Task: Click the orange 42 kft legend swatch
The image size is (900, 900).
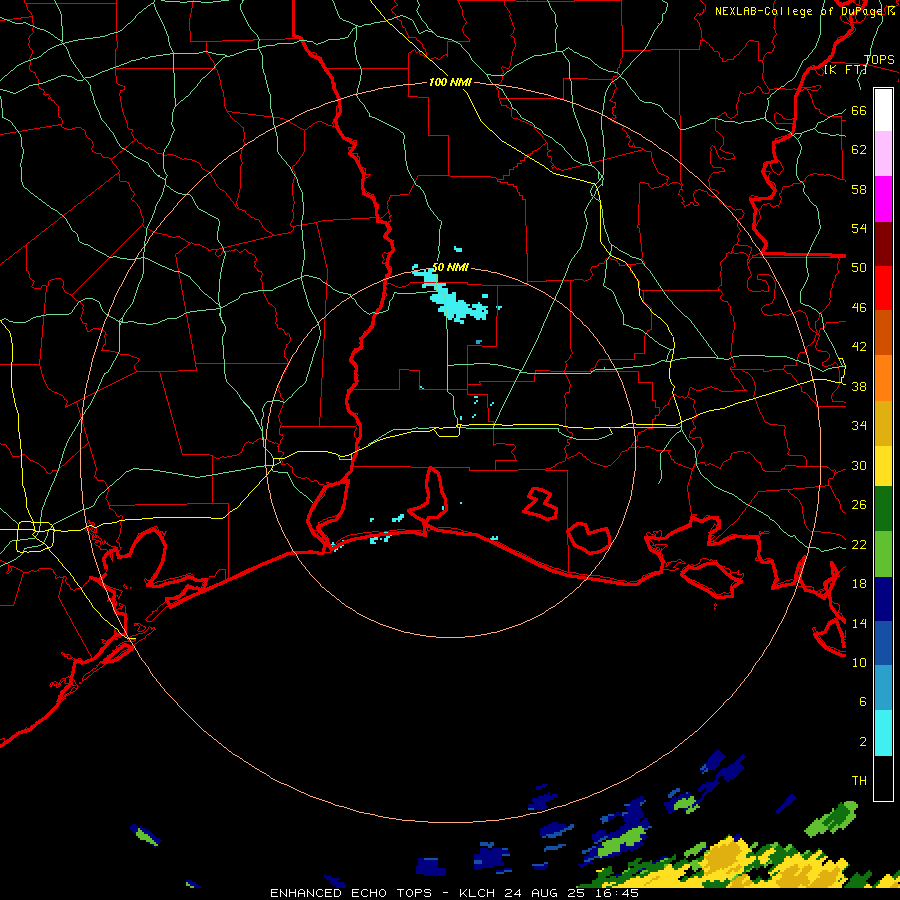Action: pyautogui.click(x=883, y=378)
